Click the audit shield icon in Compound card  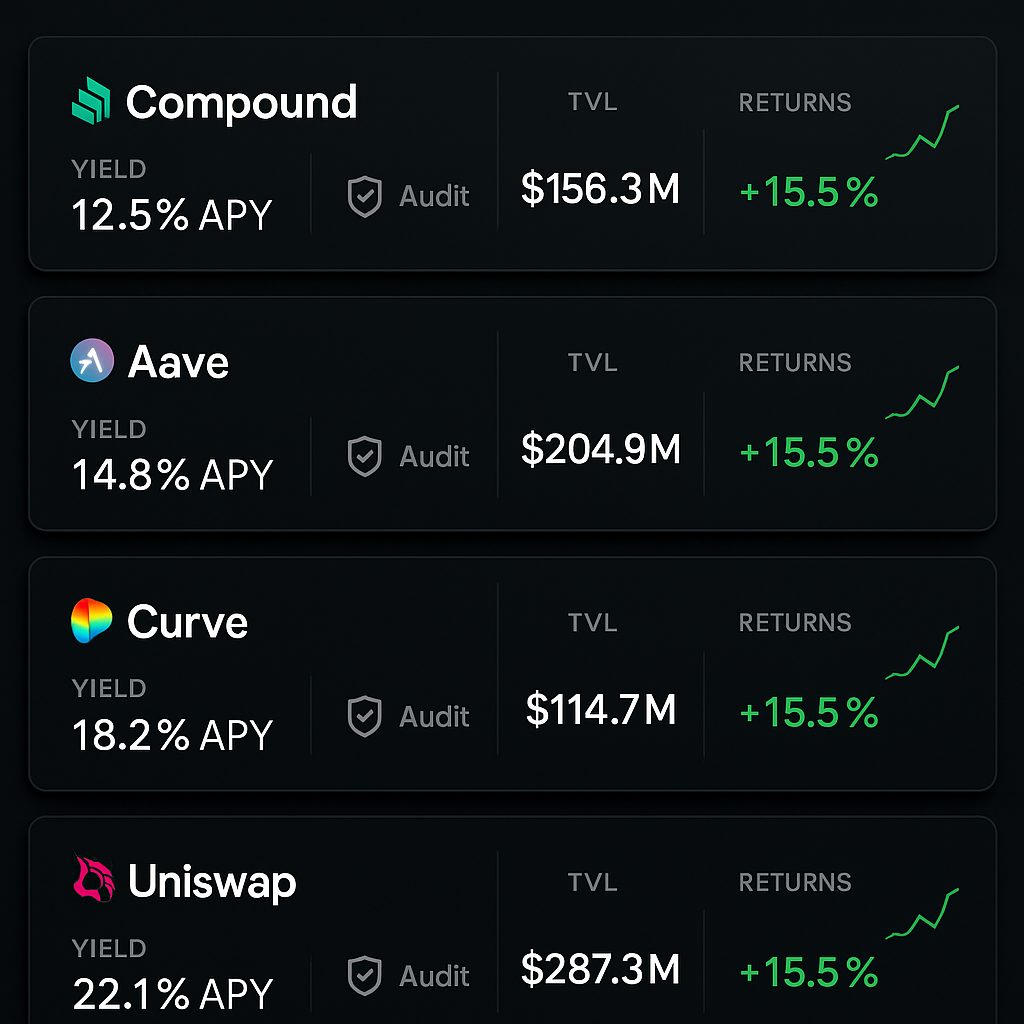click(364, 196)
